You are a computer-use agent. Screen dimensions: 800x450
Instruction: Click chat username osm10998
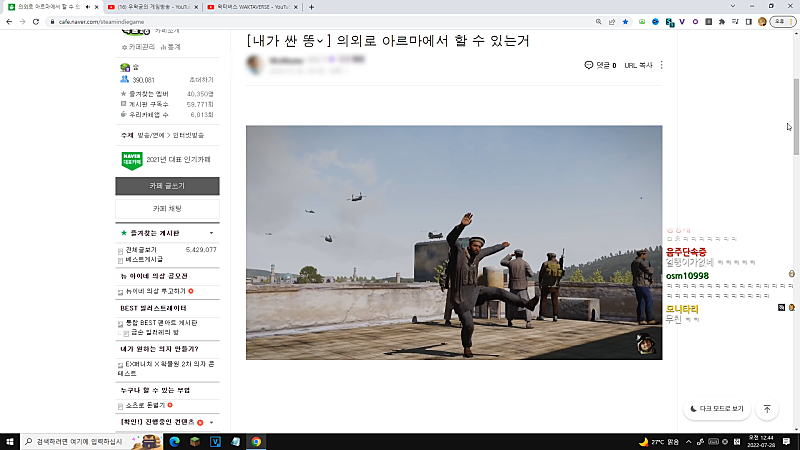(x=687, y=276)
